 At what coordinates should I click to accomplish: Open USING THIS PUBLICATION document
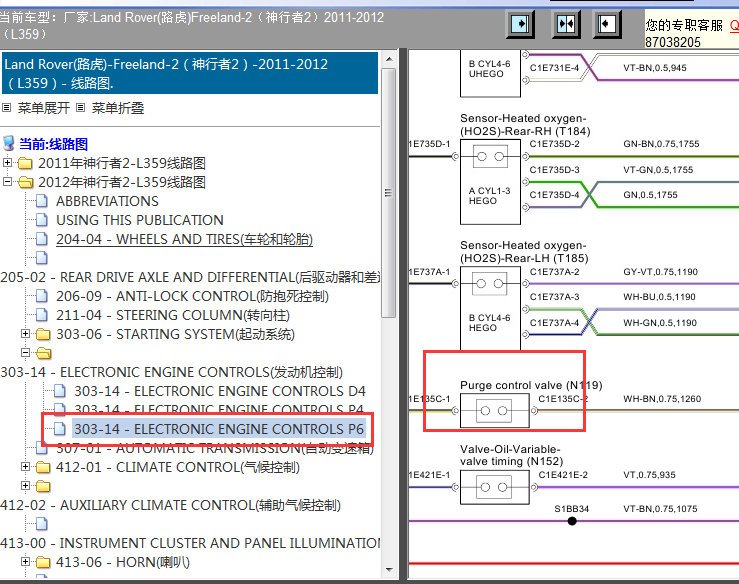(140, 220)
